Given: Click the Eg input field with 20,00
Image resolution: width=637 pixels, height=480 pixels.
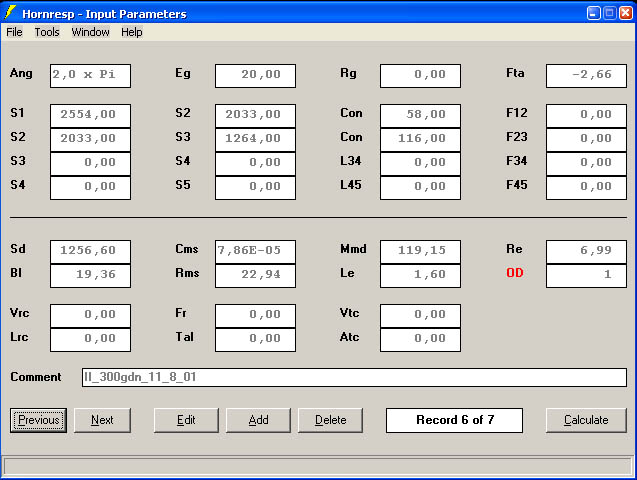Looking at the screenshot, I should [255, 75].
